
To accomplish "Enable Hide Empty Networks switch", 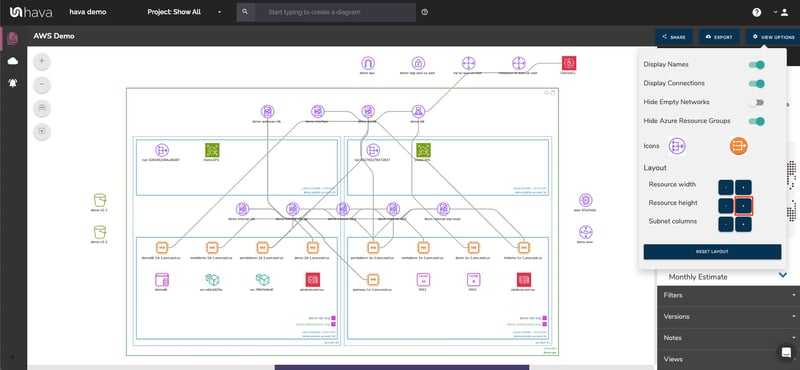I will [757, 102].
